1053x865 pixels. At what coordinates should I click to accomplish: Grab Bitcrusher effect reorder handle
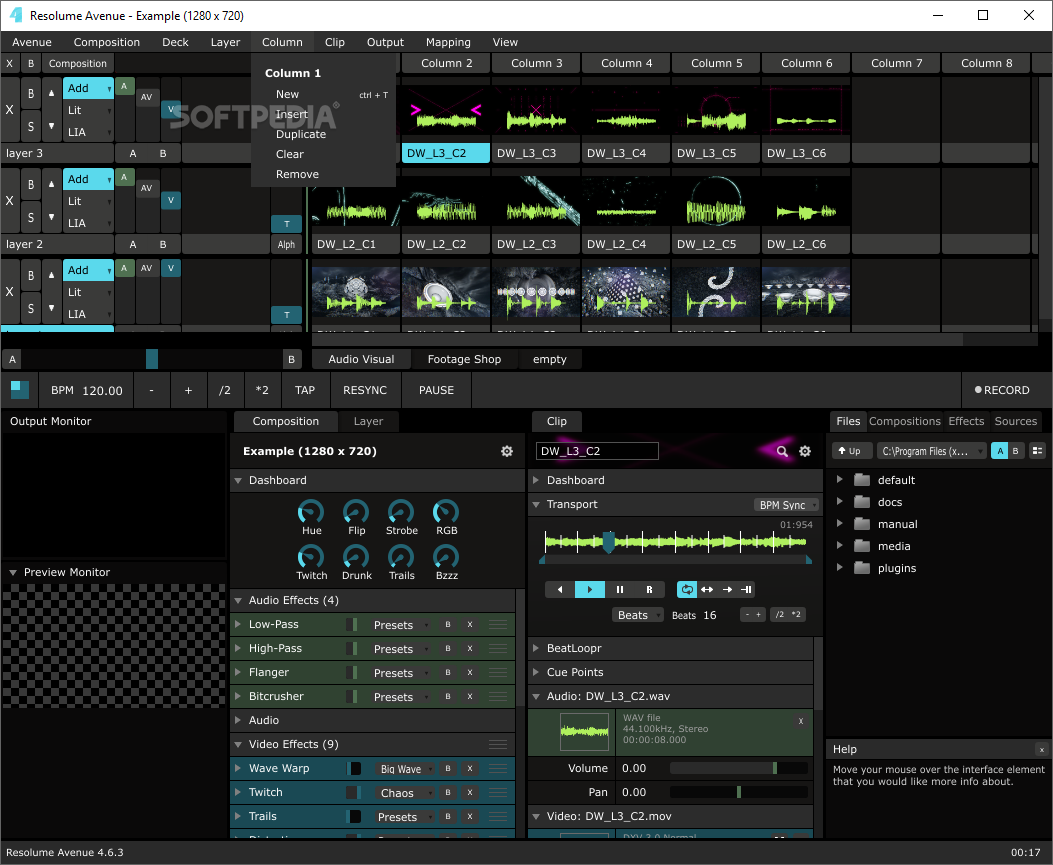coord(498,697)
